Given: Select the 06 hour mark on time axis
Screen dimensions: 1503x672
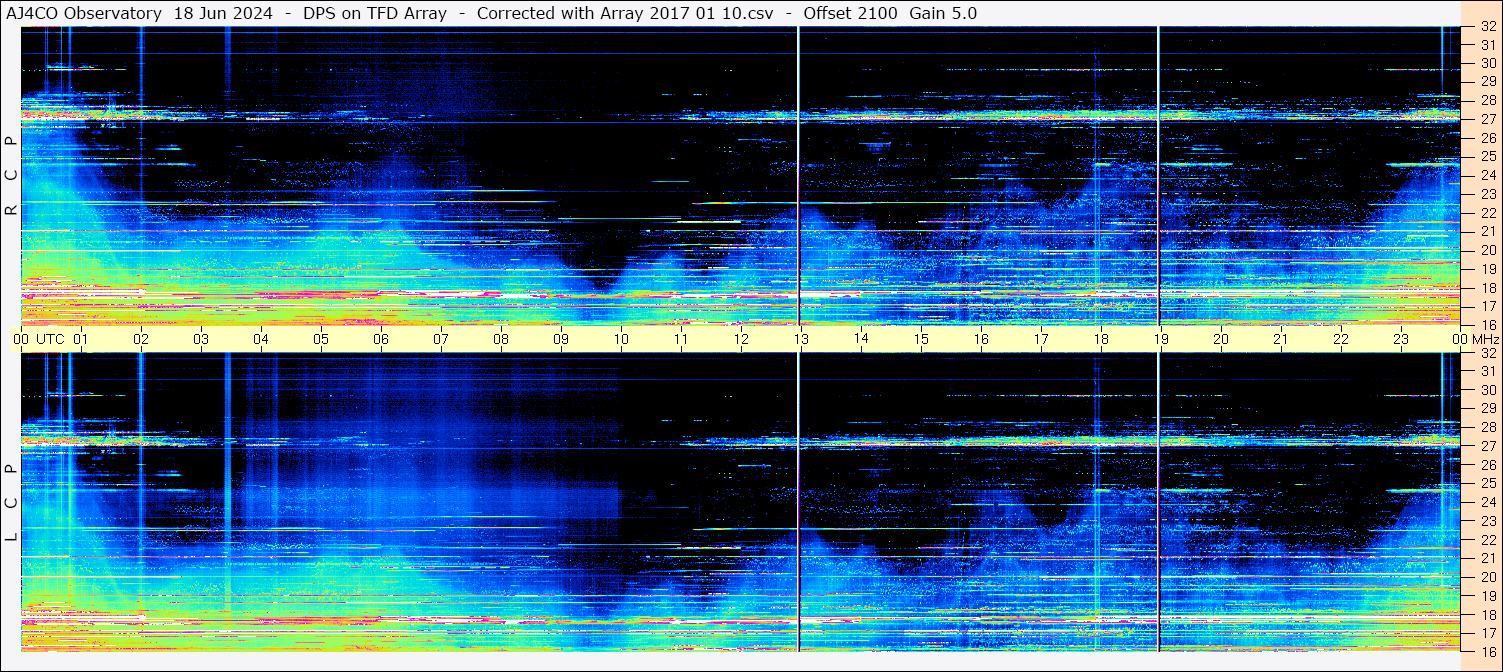Looking at the screenshot, I should 381,339.
